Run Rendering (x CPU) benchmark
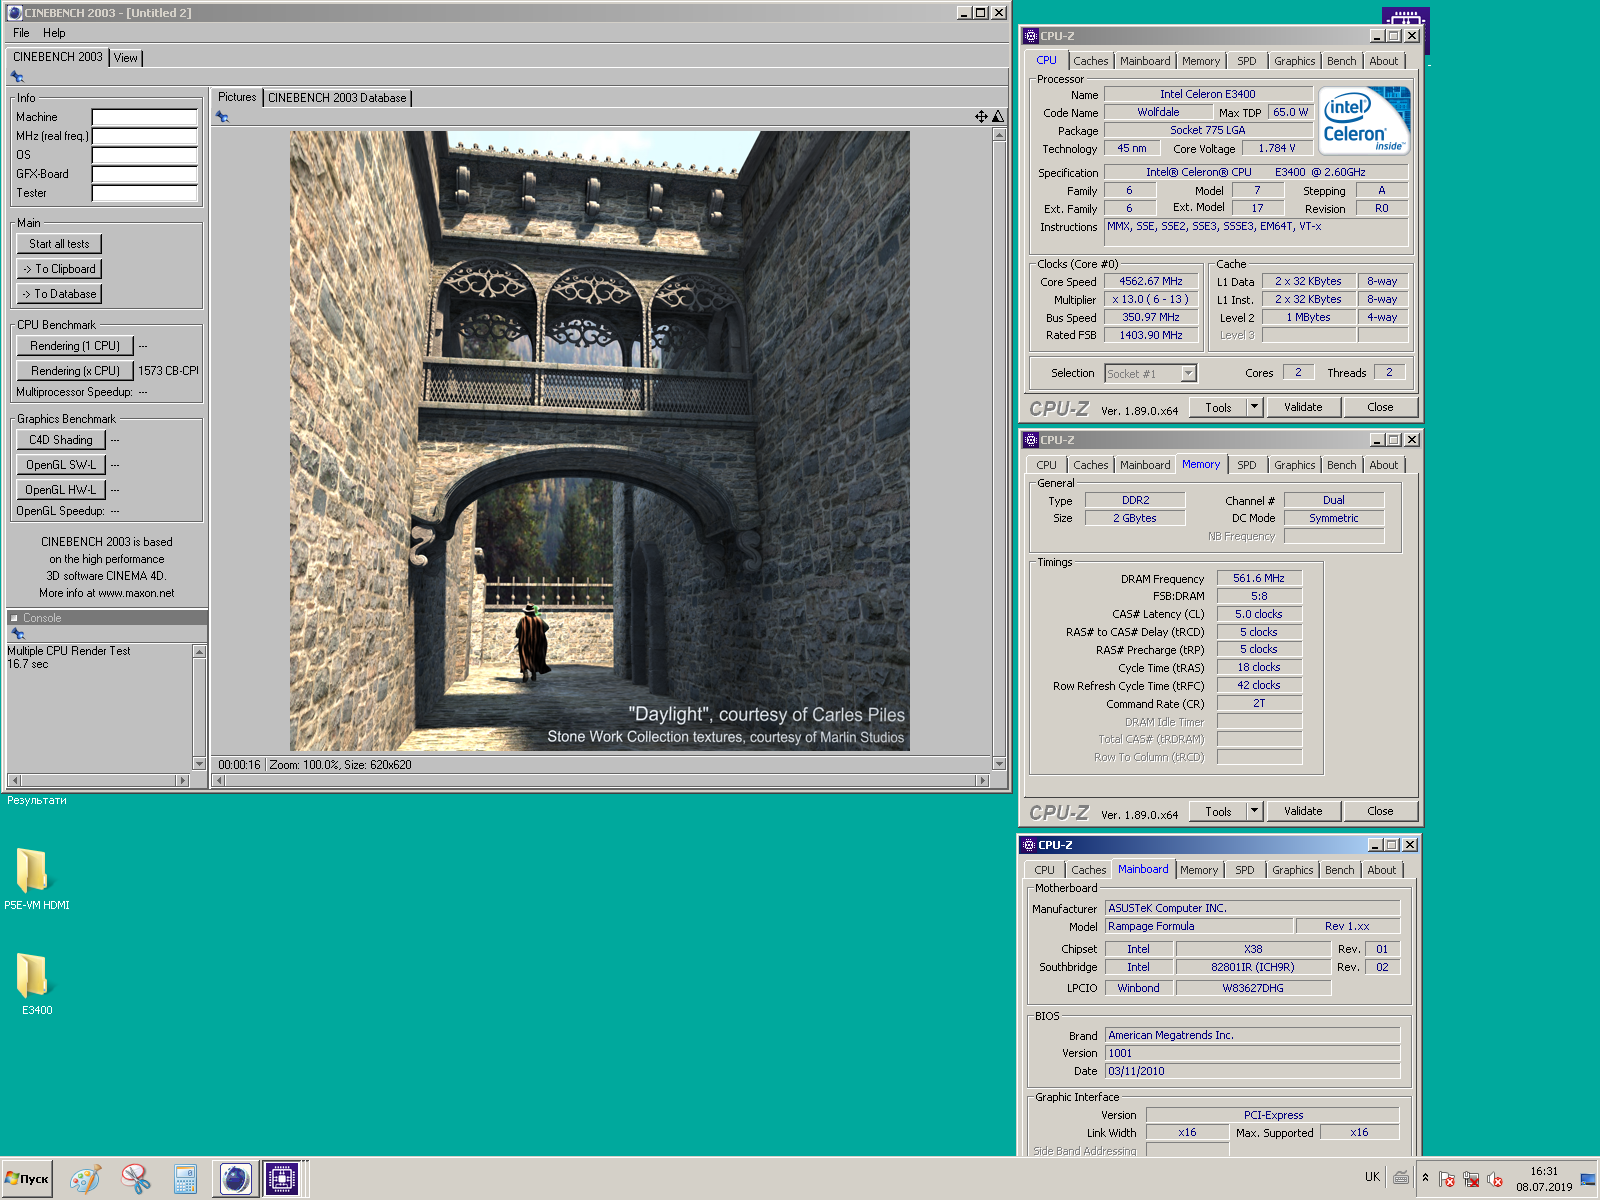Image resolution: width=1600 pixels, height=1200 pixels. (x=75, y=371)
